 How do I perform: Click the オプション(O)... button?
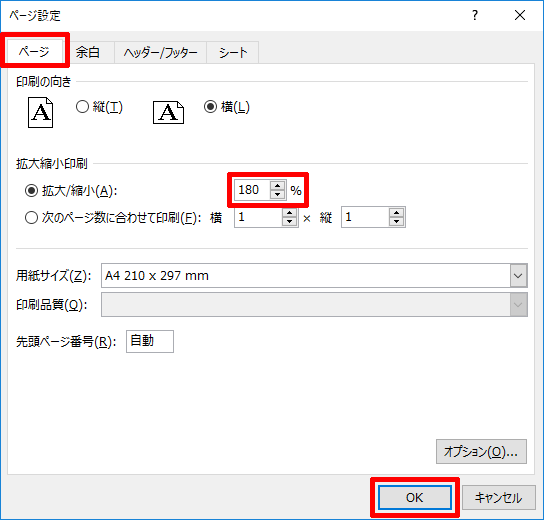(481, 452)
